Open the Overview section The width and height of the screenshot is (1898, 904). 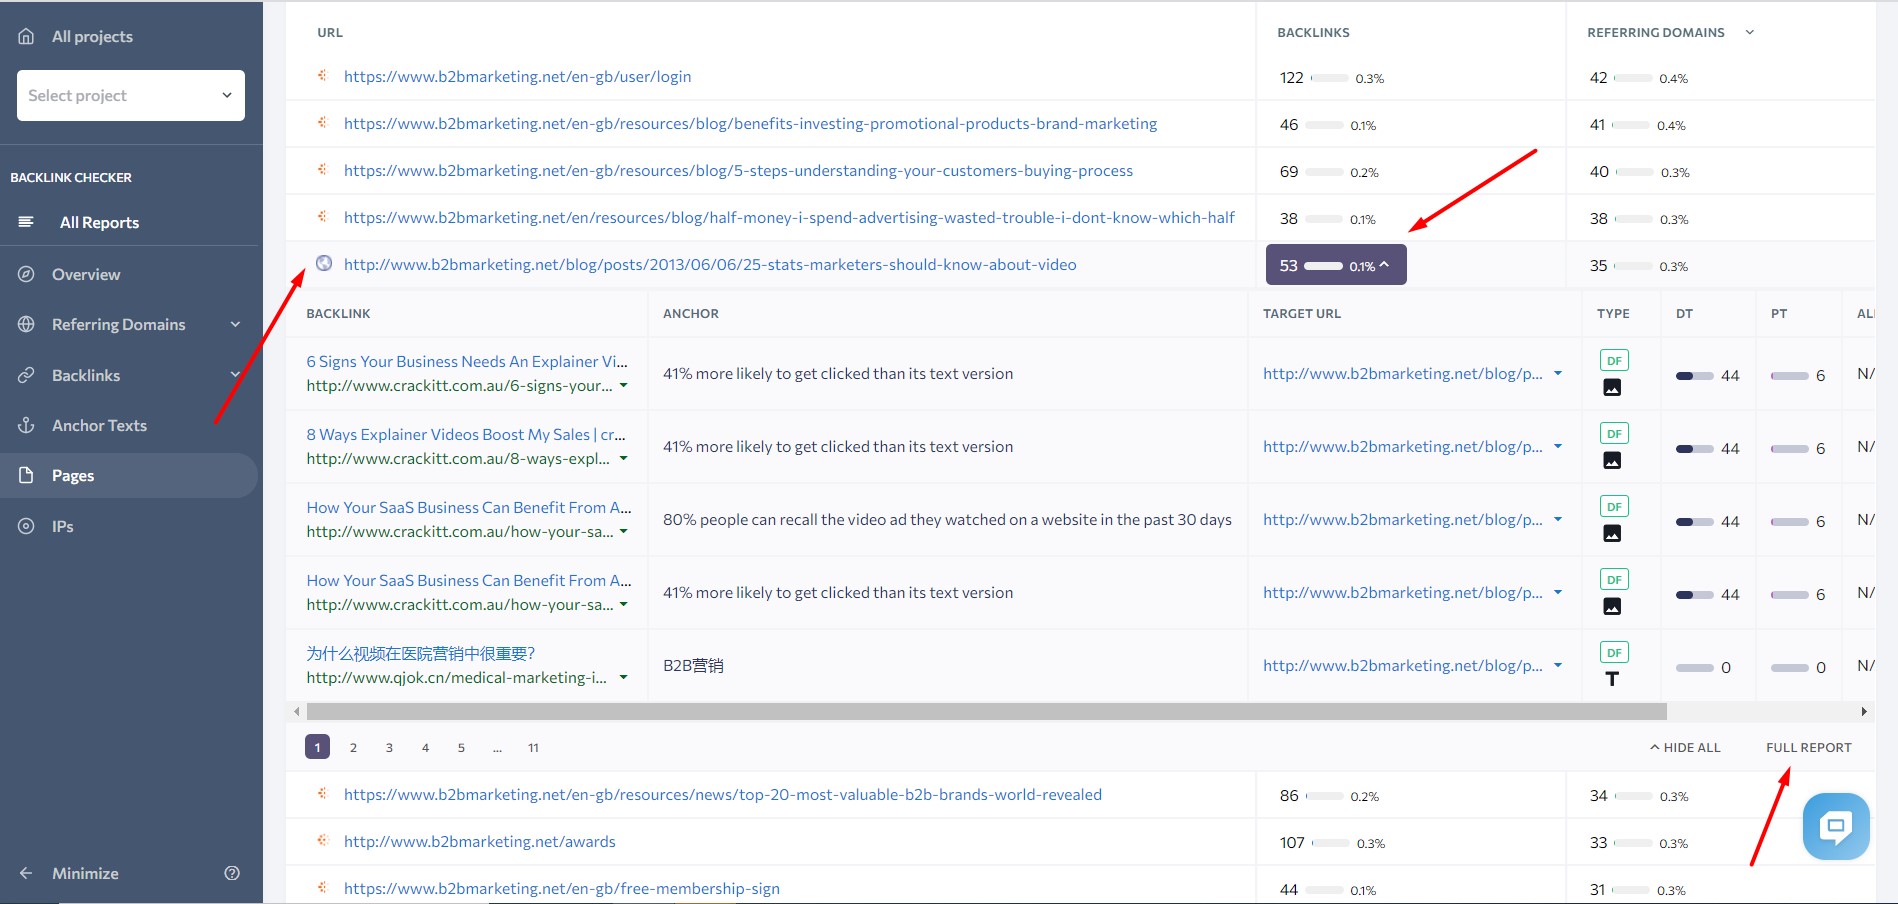click(x=86, y=274)
